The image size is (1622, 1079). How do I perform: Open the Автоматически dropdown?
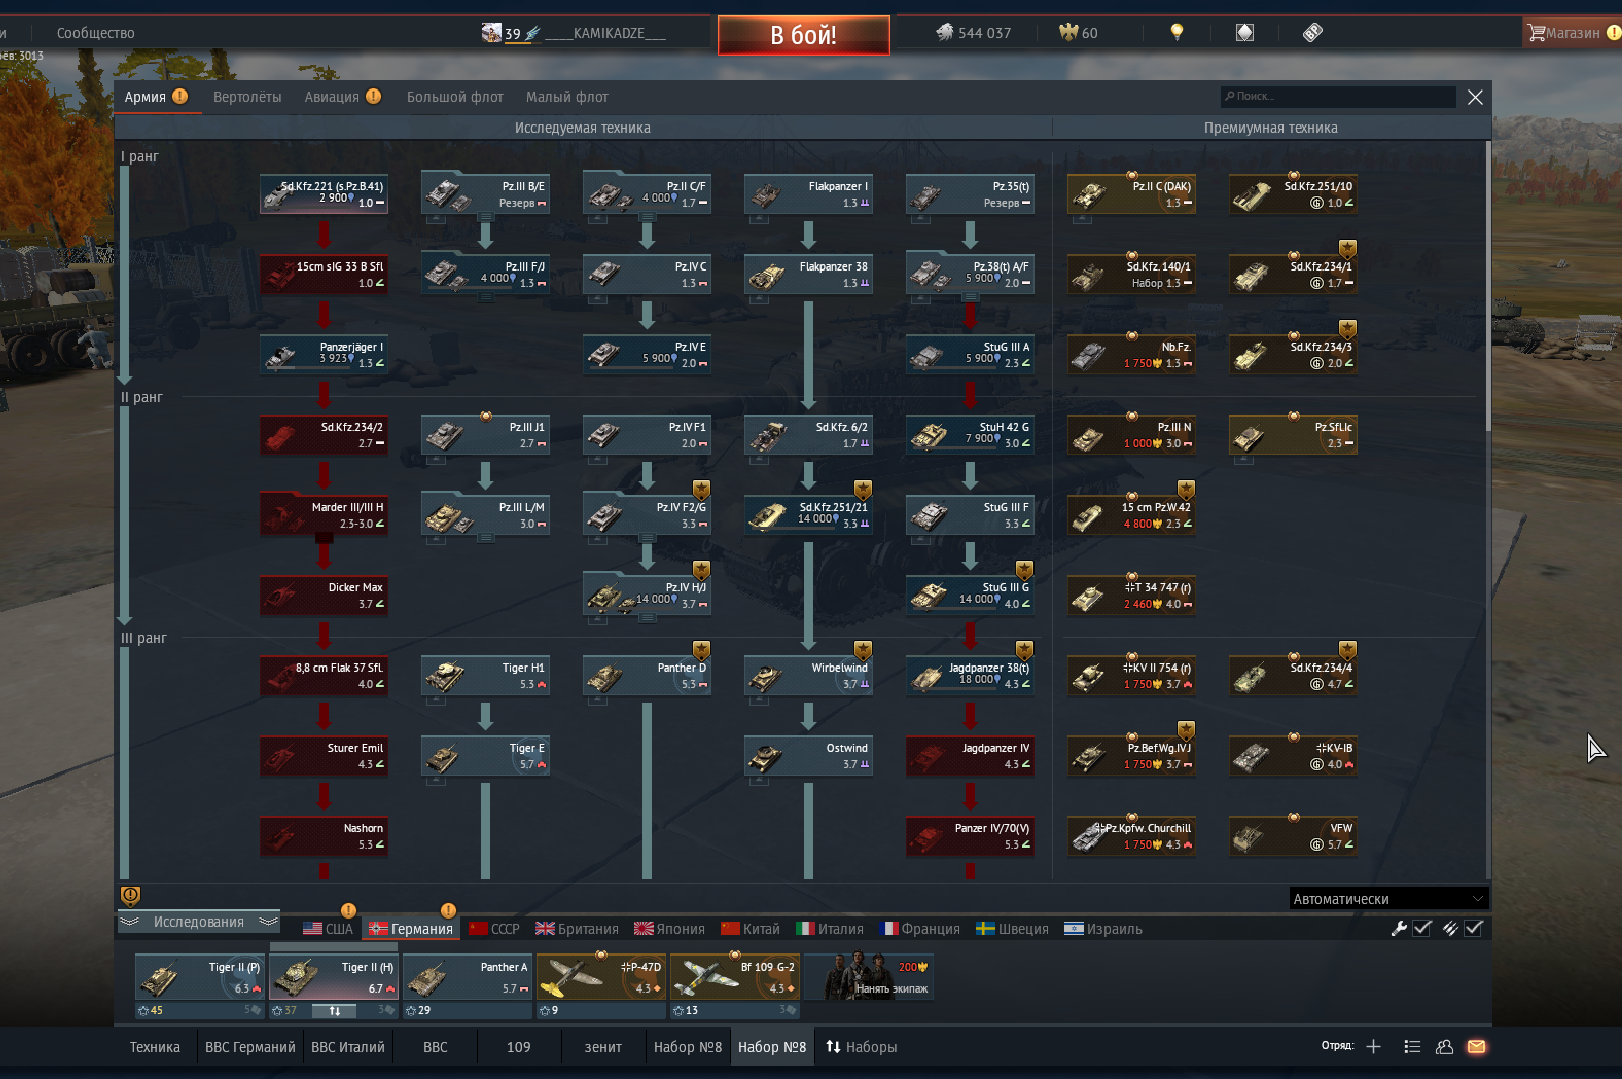tap(1388, 898)
